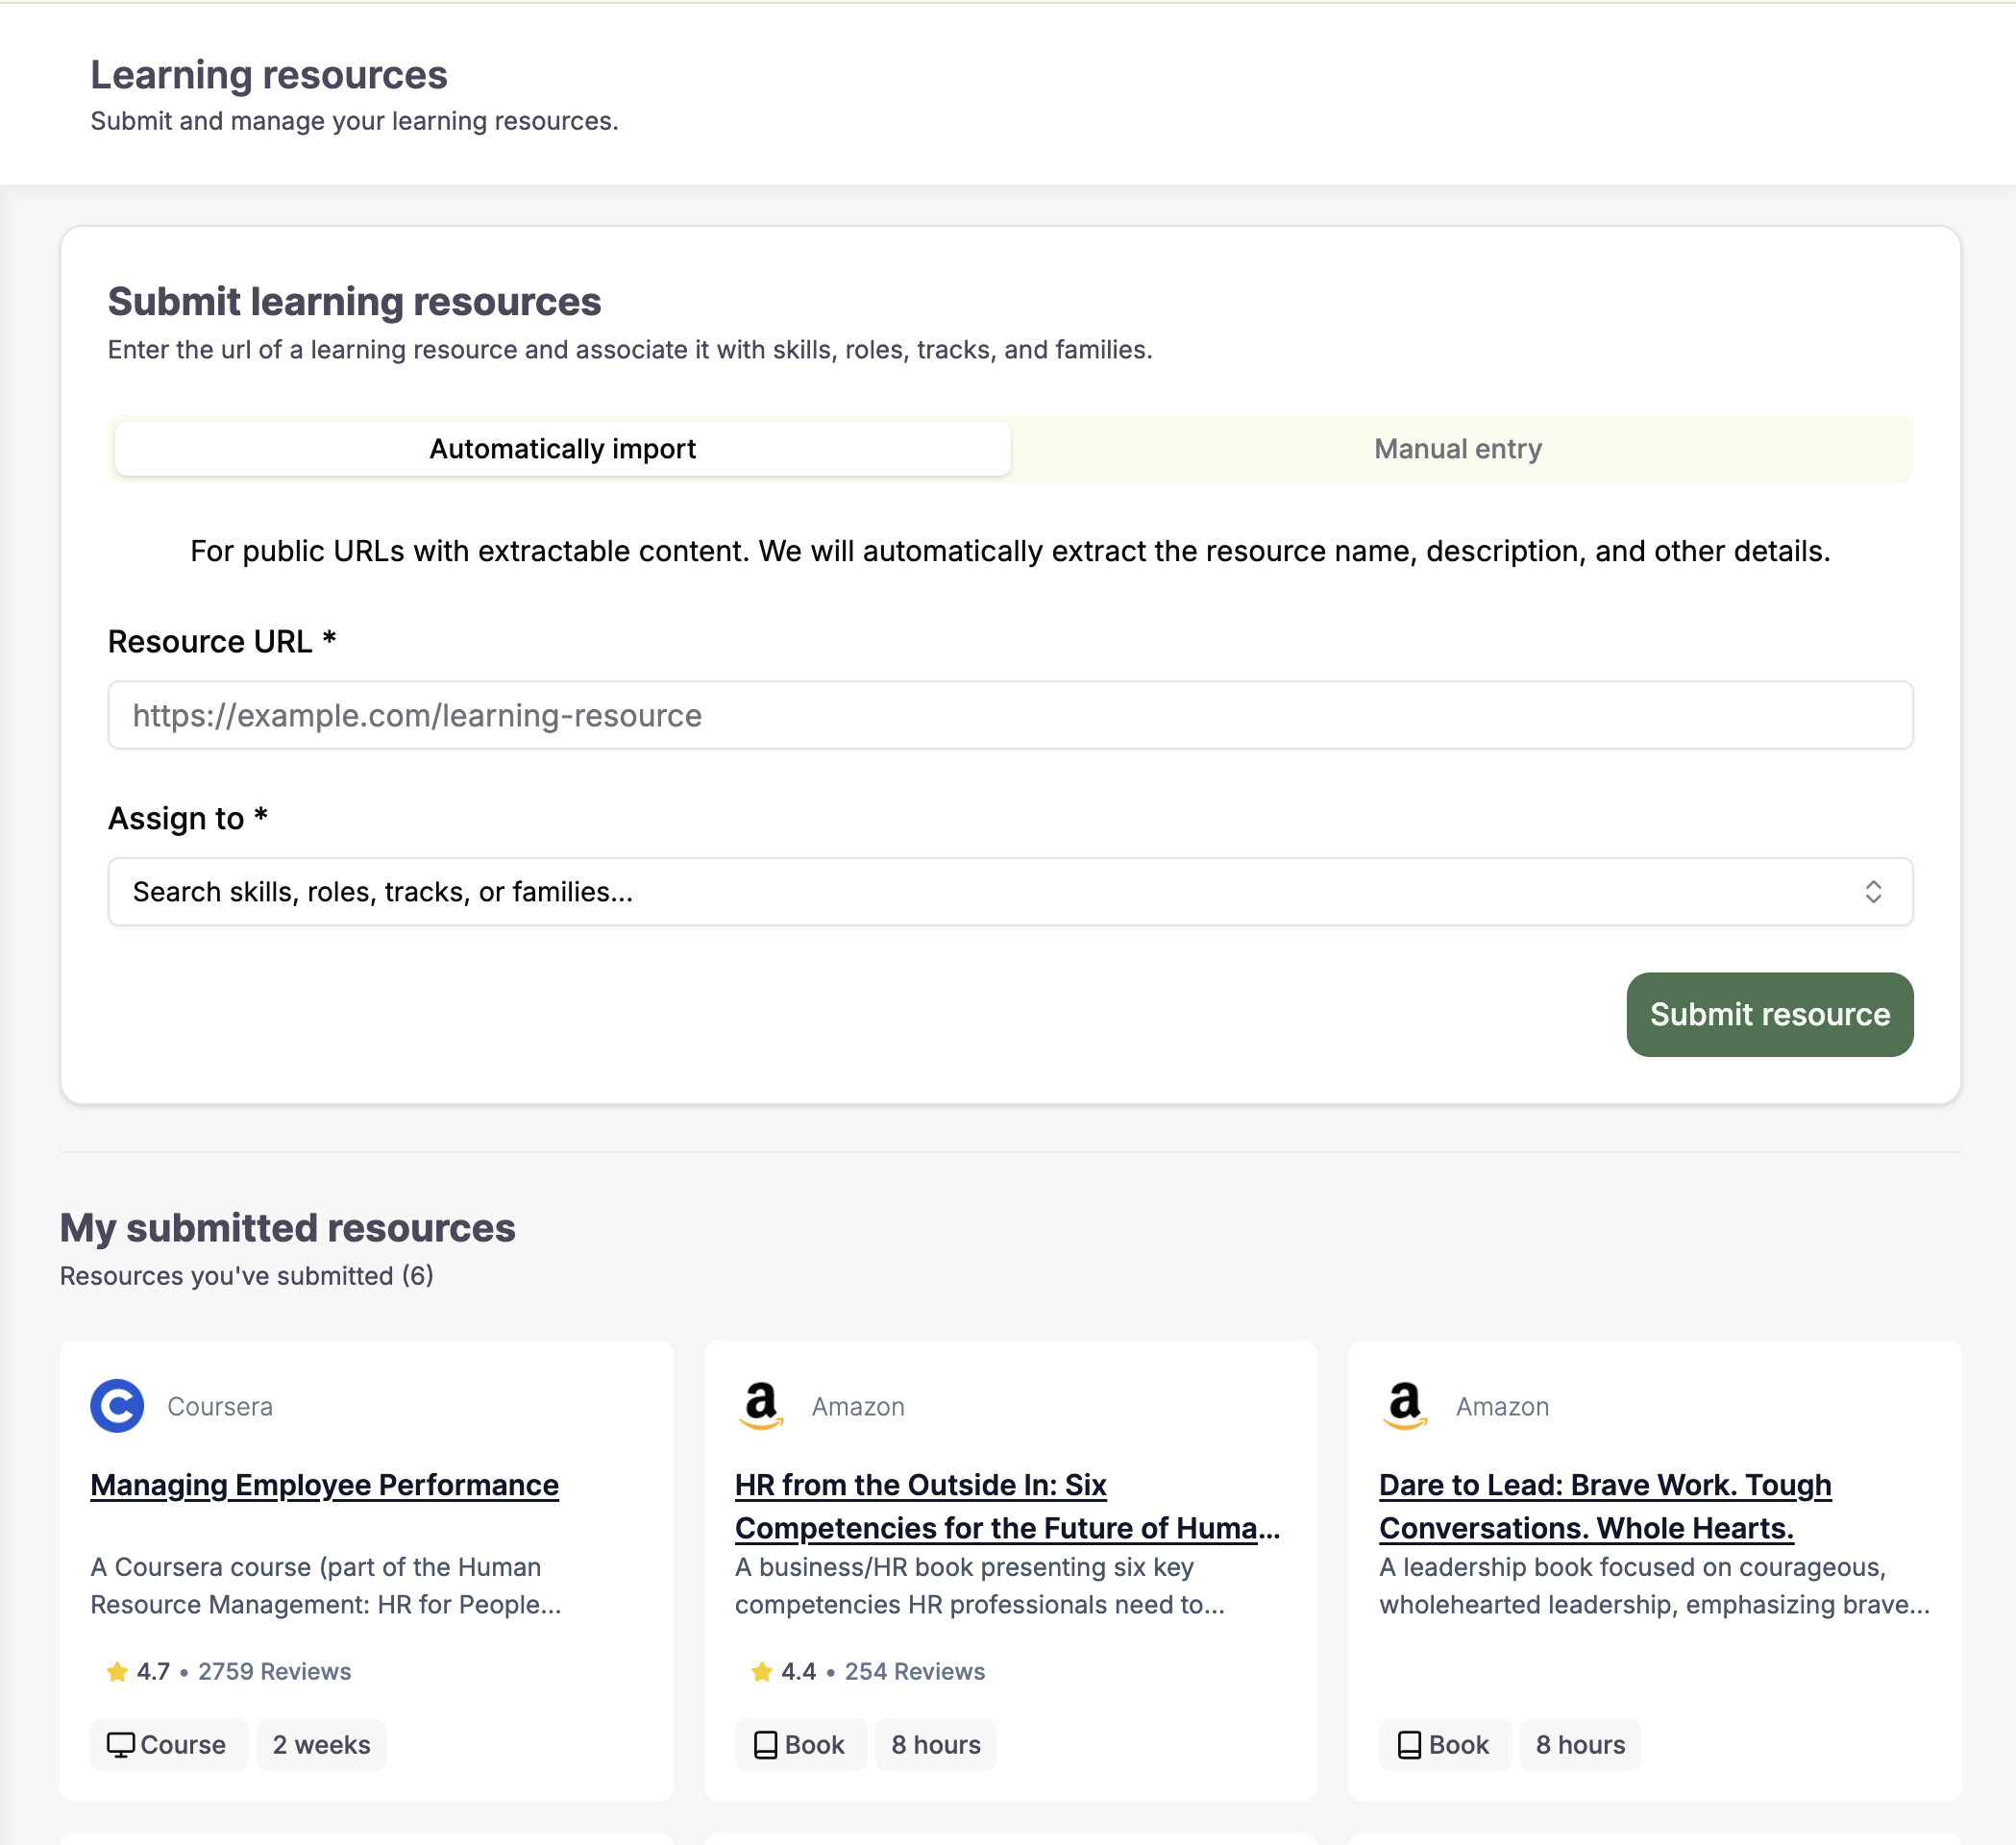
Task: Switch to the Manual entry tab
Action: [1458, 449]
